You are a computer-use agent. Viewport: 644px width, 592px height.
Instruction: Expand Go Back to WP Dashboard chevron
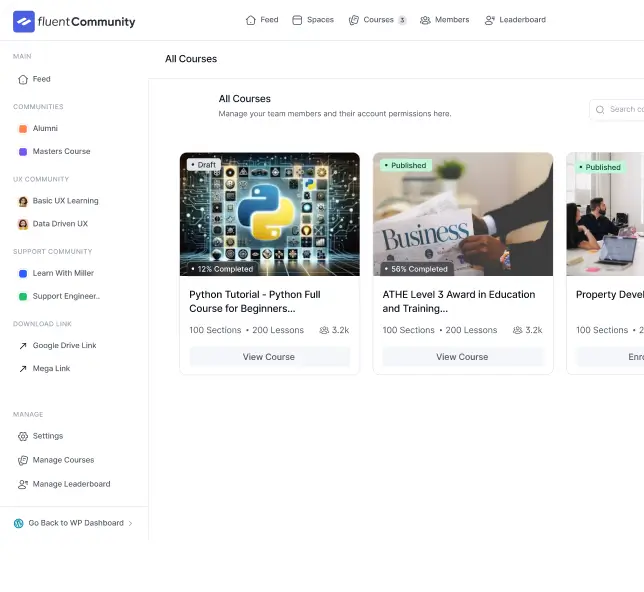point(130,523)
